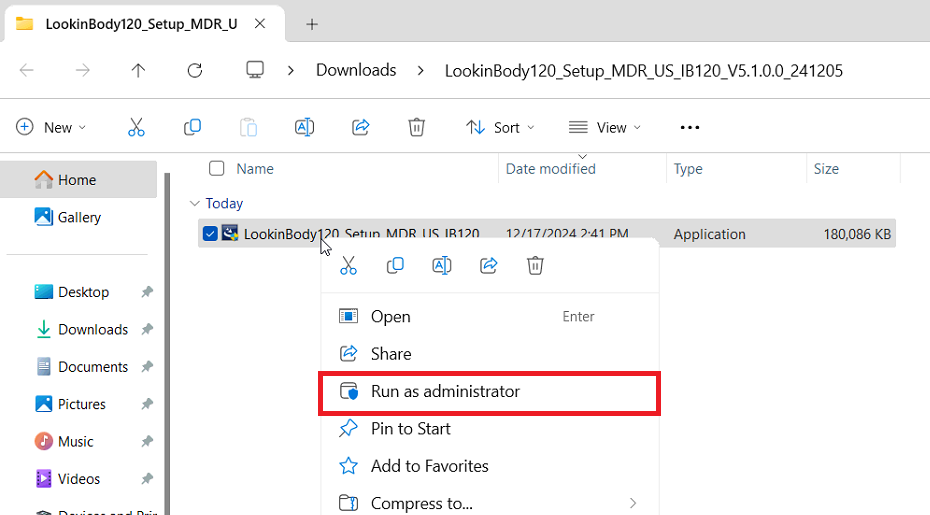
Task: Click LookinBody120_Setup folder name in address bar
Action: 644,71
